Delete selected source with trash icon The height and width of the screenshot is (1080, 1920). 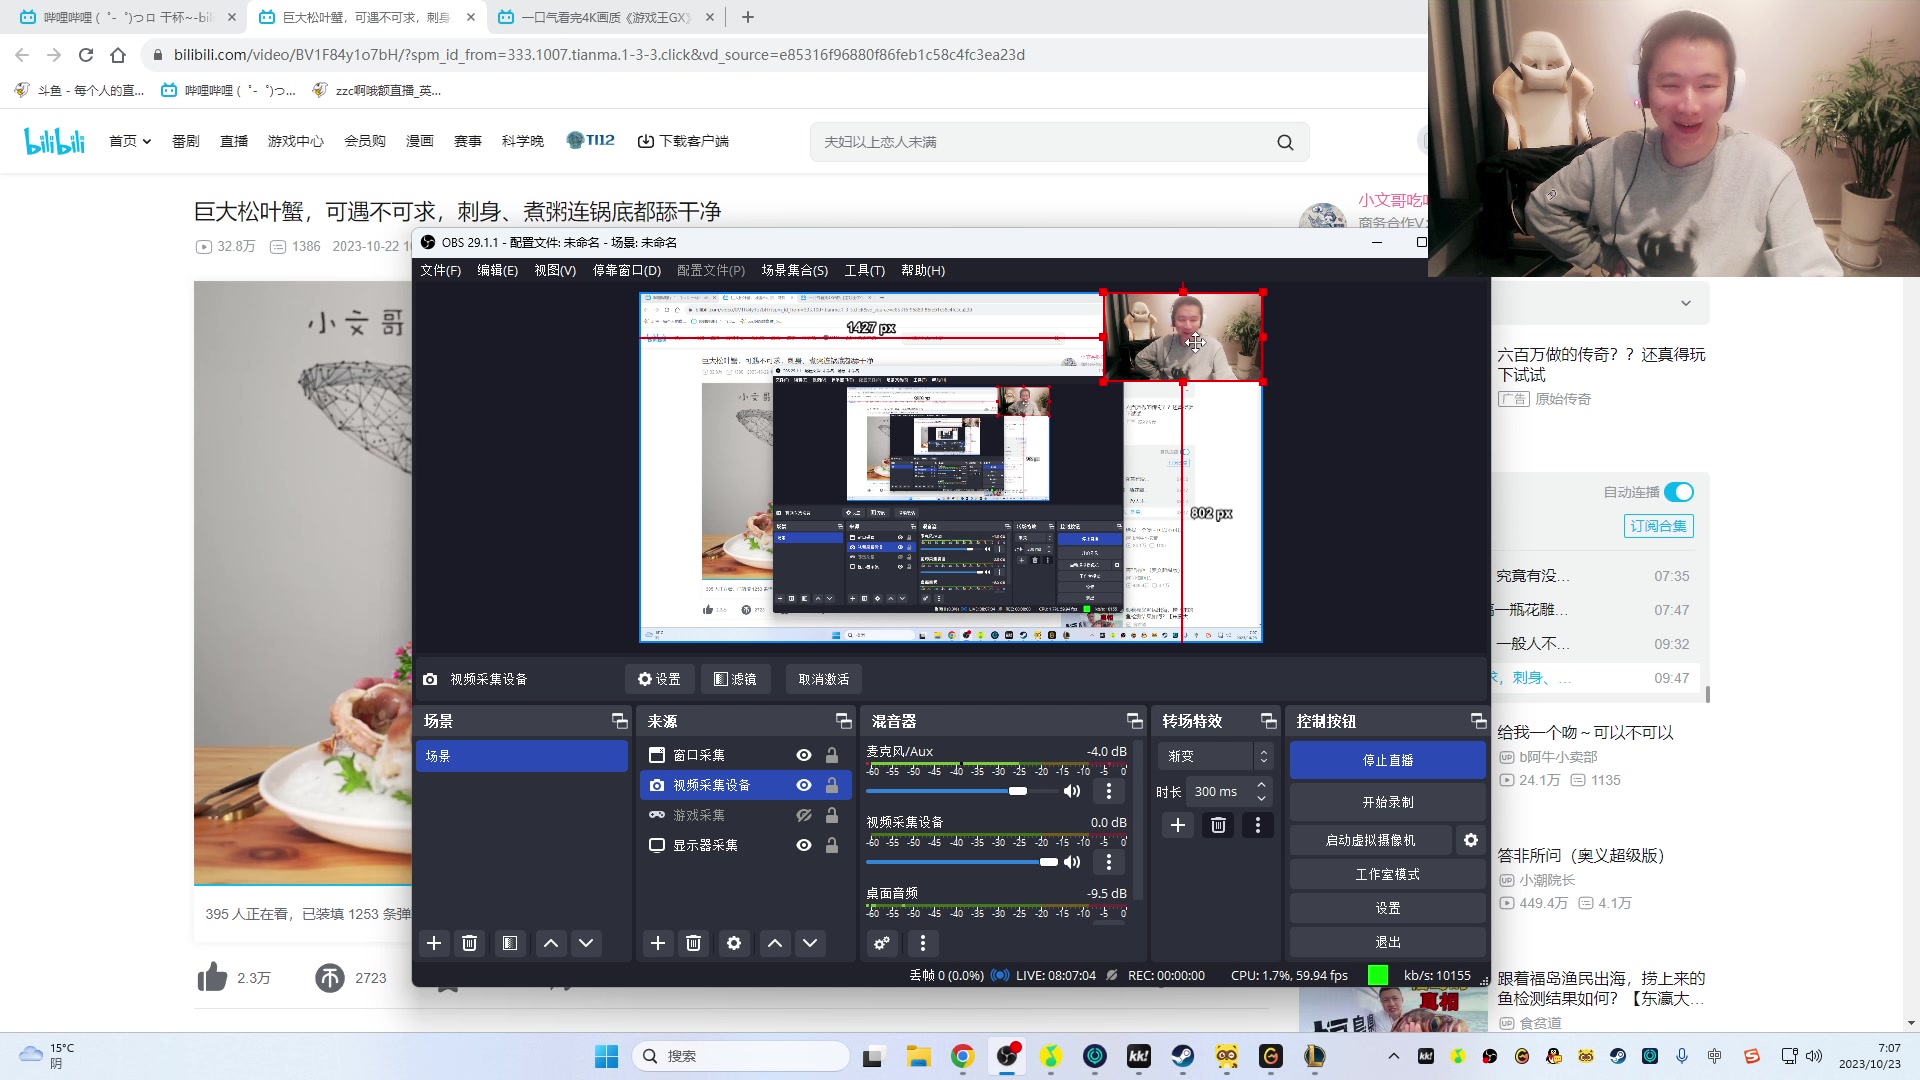tap(693, 943)
